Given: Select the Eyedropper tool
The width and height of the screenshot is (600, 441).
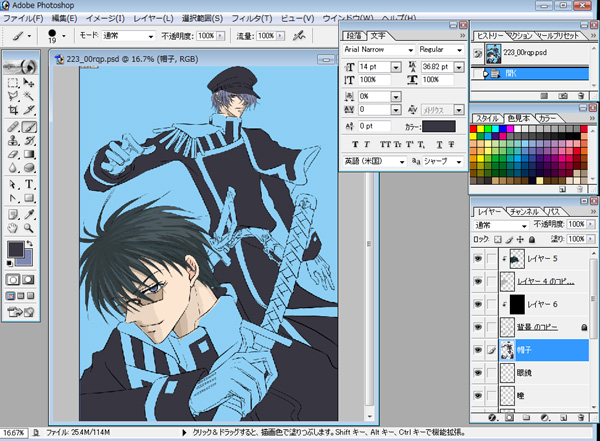Looking at the screenshot, I should [x=29, y=214].
